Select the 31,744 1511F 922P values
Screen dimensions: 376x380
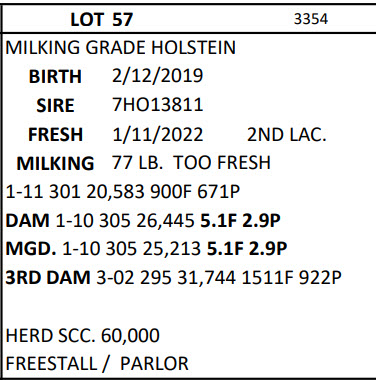pyautogui.click(x=259, y=278)
